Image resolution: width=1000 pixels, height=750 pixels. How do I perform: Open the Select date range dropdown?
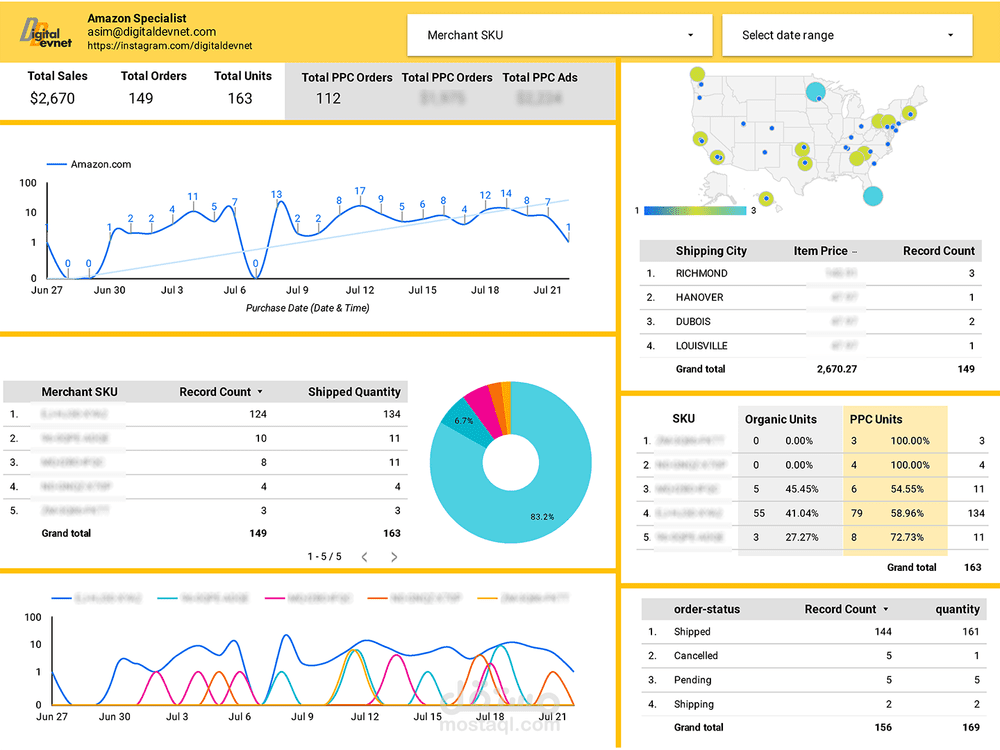(847, 35)
